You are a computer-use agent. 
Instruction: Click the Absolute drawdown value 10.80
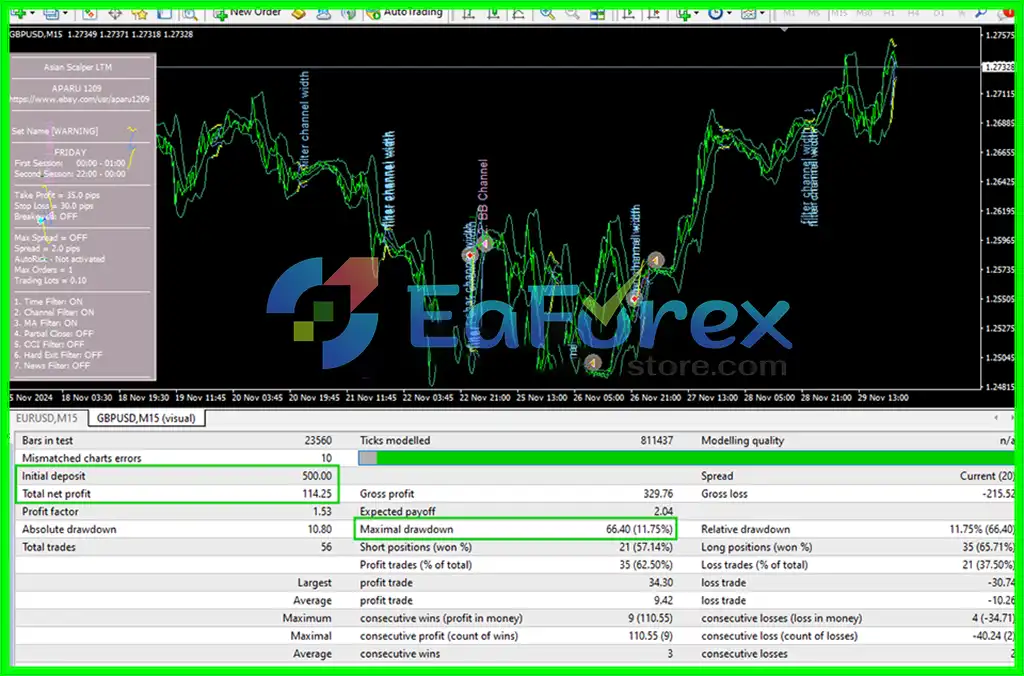[x=319, y=529]
